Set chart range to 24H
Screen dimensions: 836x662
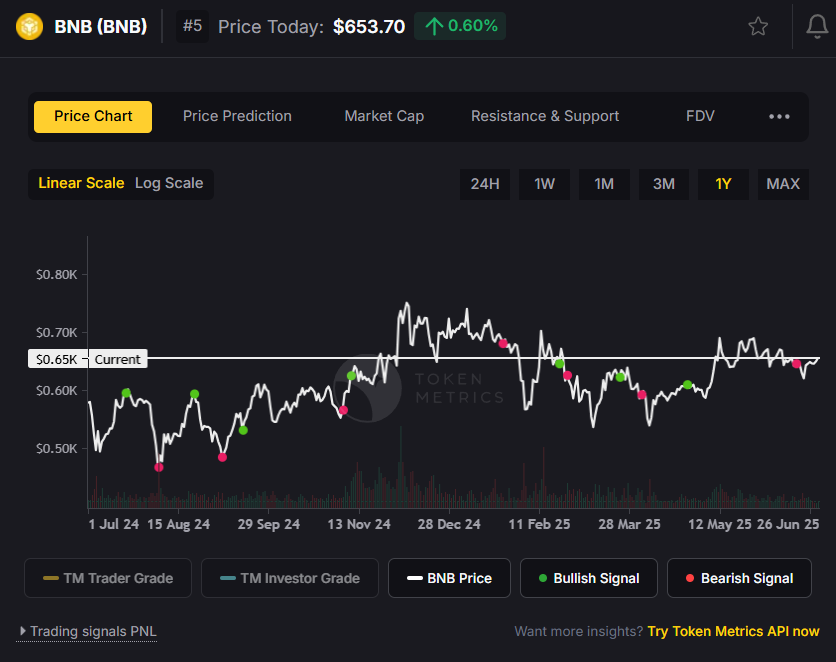tap(485, 184)
